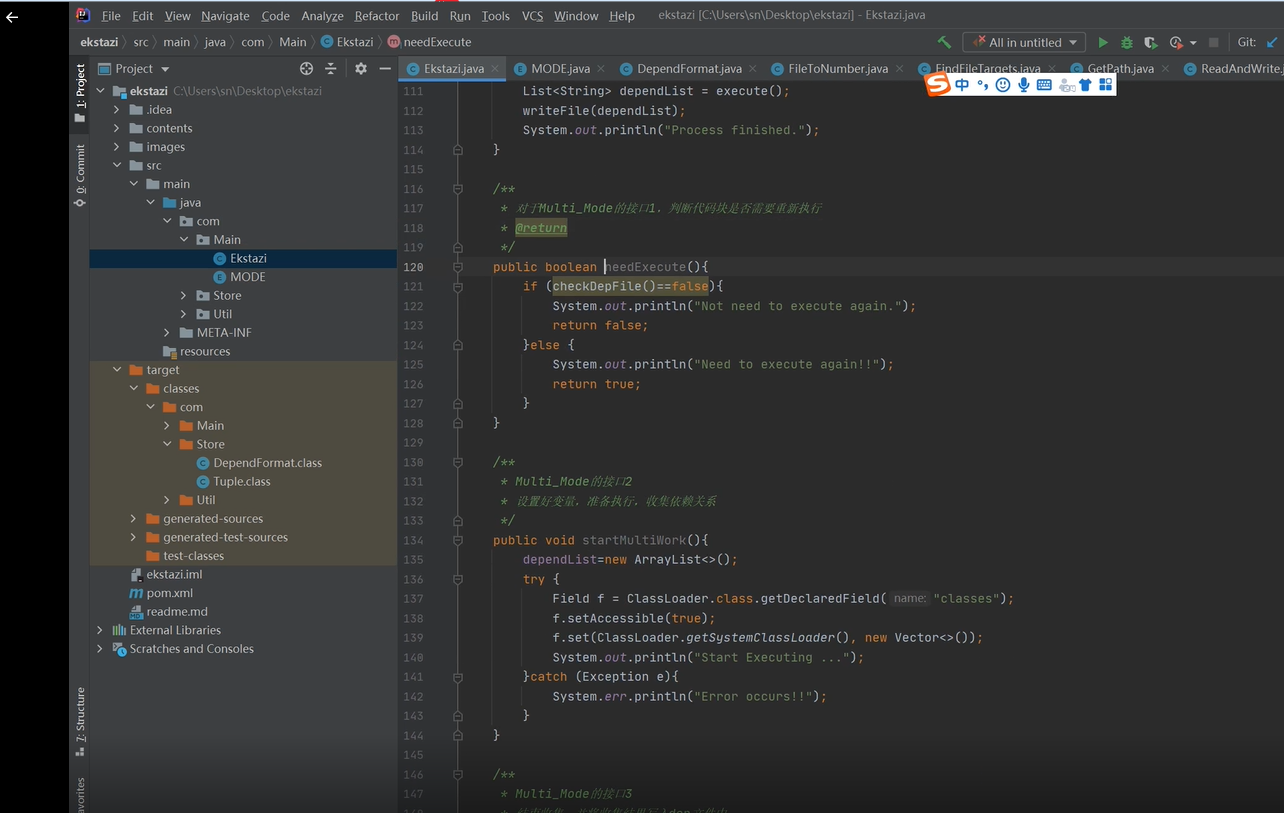Switch to the DependFormat.java tab

coord(689,69)
